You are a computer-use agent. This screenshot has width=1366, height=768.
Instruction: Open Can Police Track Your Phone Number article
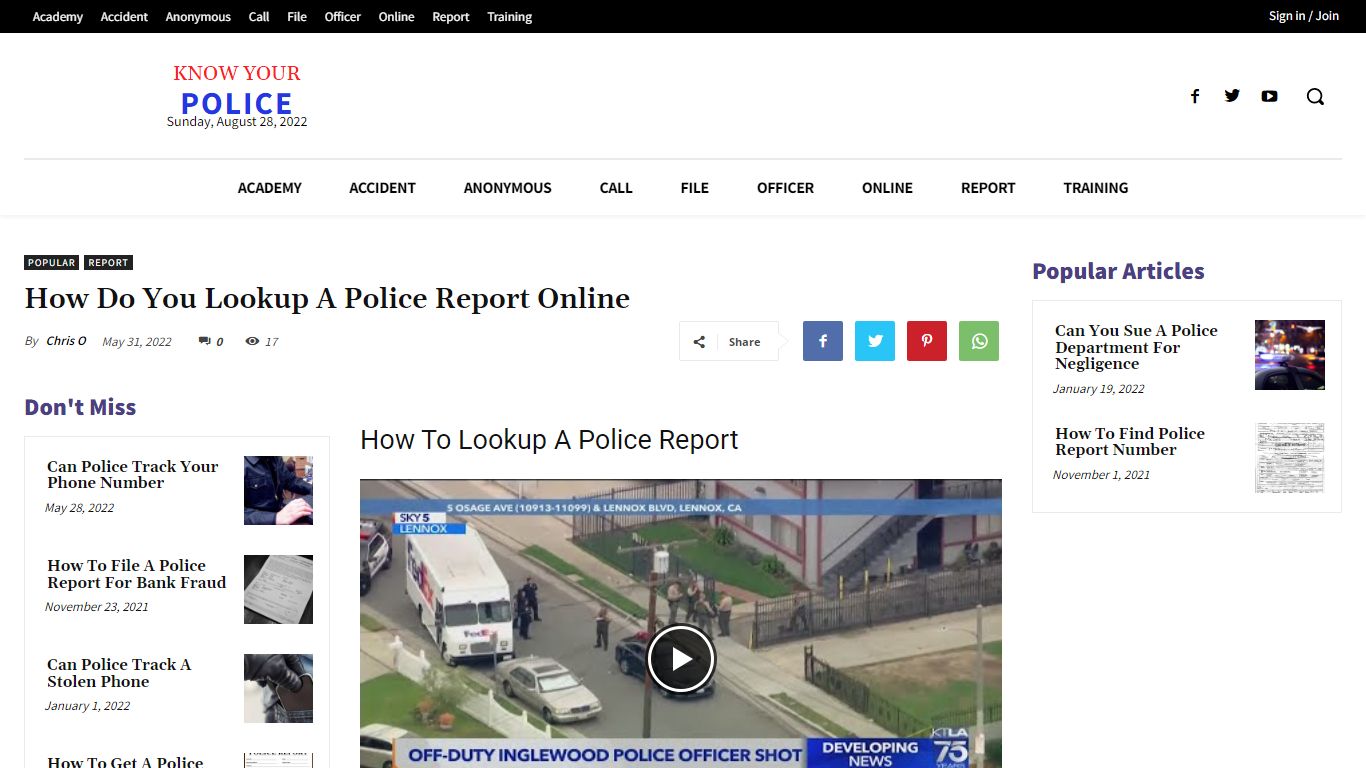click(132, 475)
